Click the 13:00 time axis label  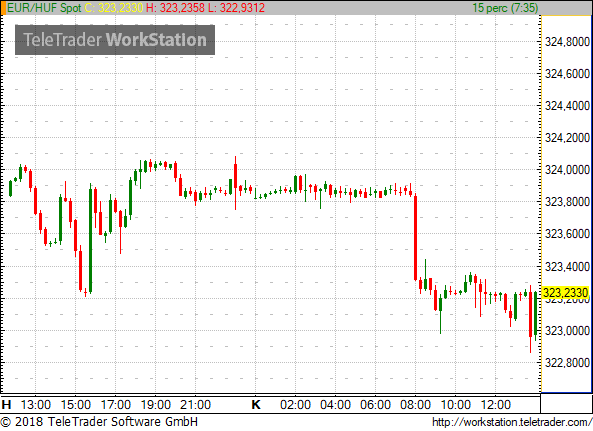point(36,405)
